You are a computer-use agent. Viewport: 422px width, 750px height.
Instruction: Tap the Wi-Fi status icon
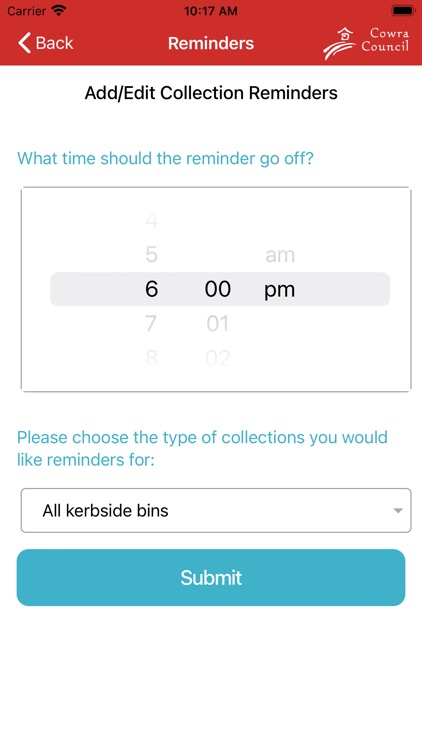click(x=59, y=10)
